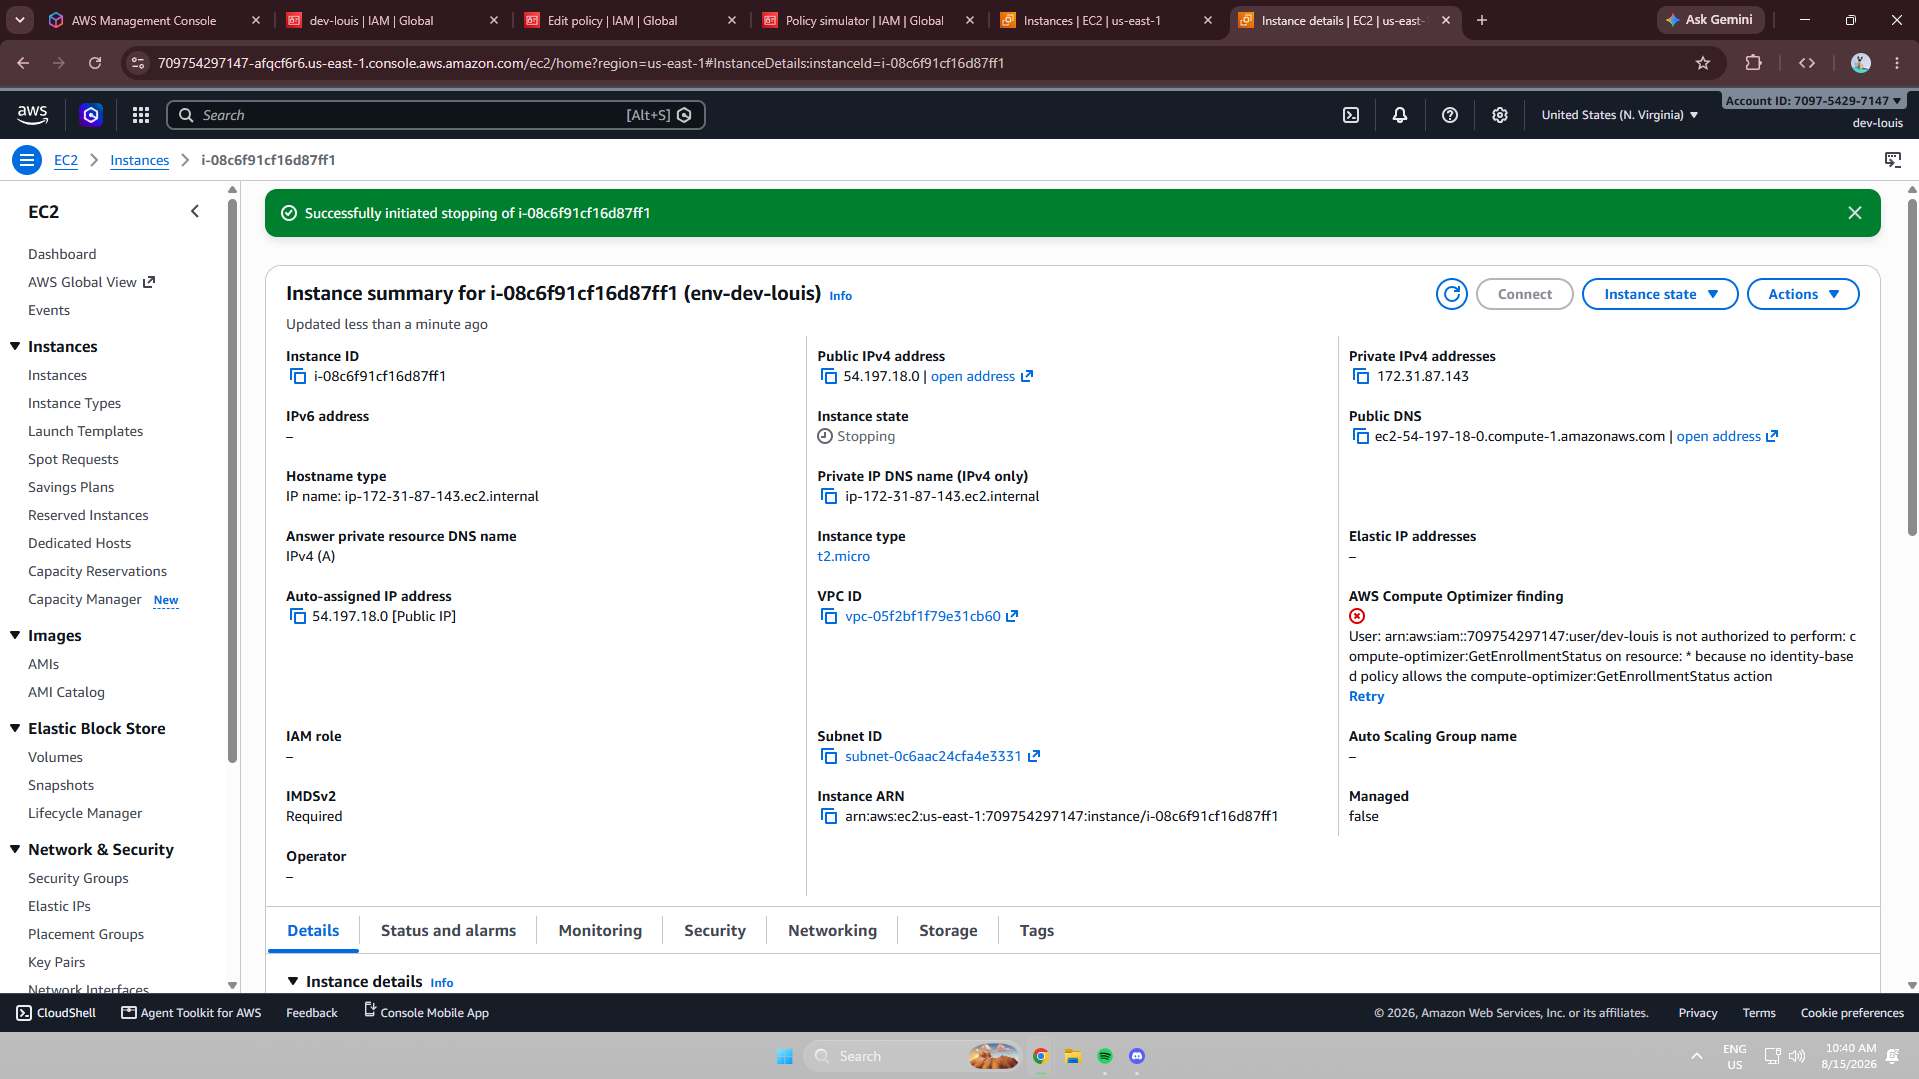
Task: Copy the auto-assigned IP address
Action: [x=298, y=617]
